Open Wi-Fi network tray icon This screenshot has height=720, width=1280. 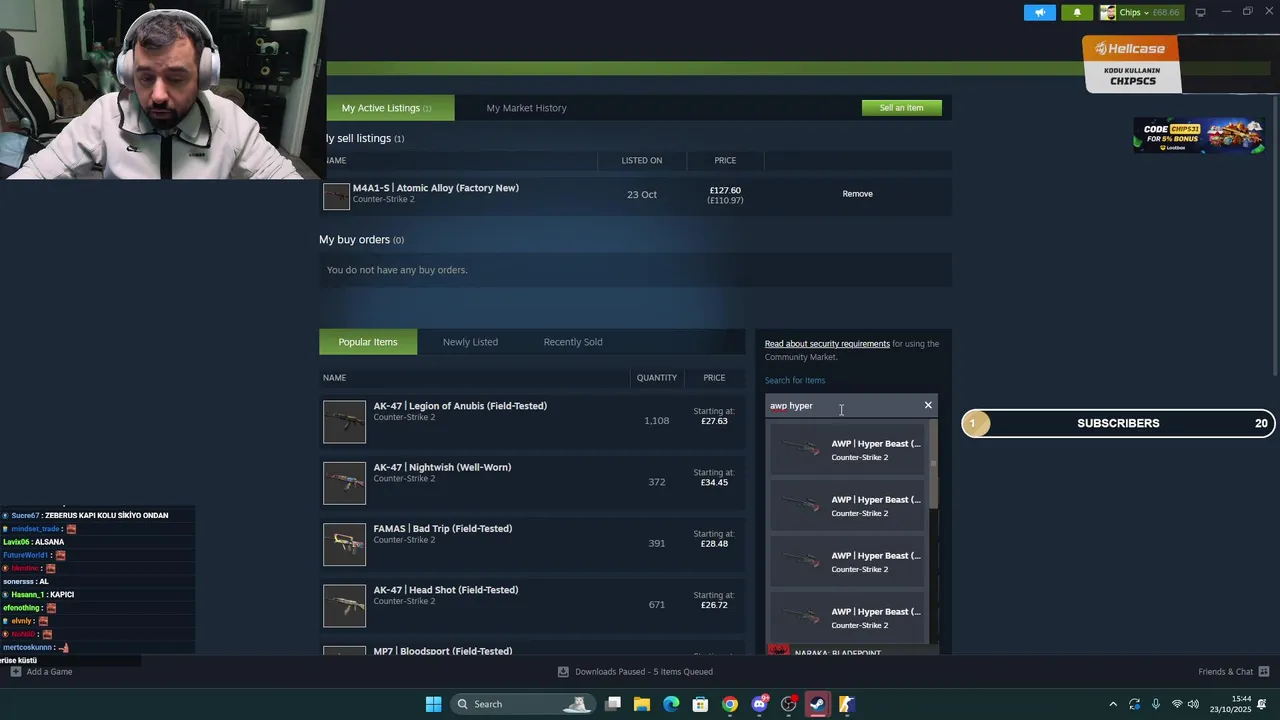click(1177, 704)
